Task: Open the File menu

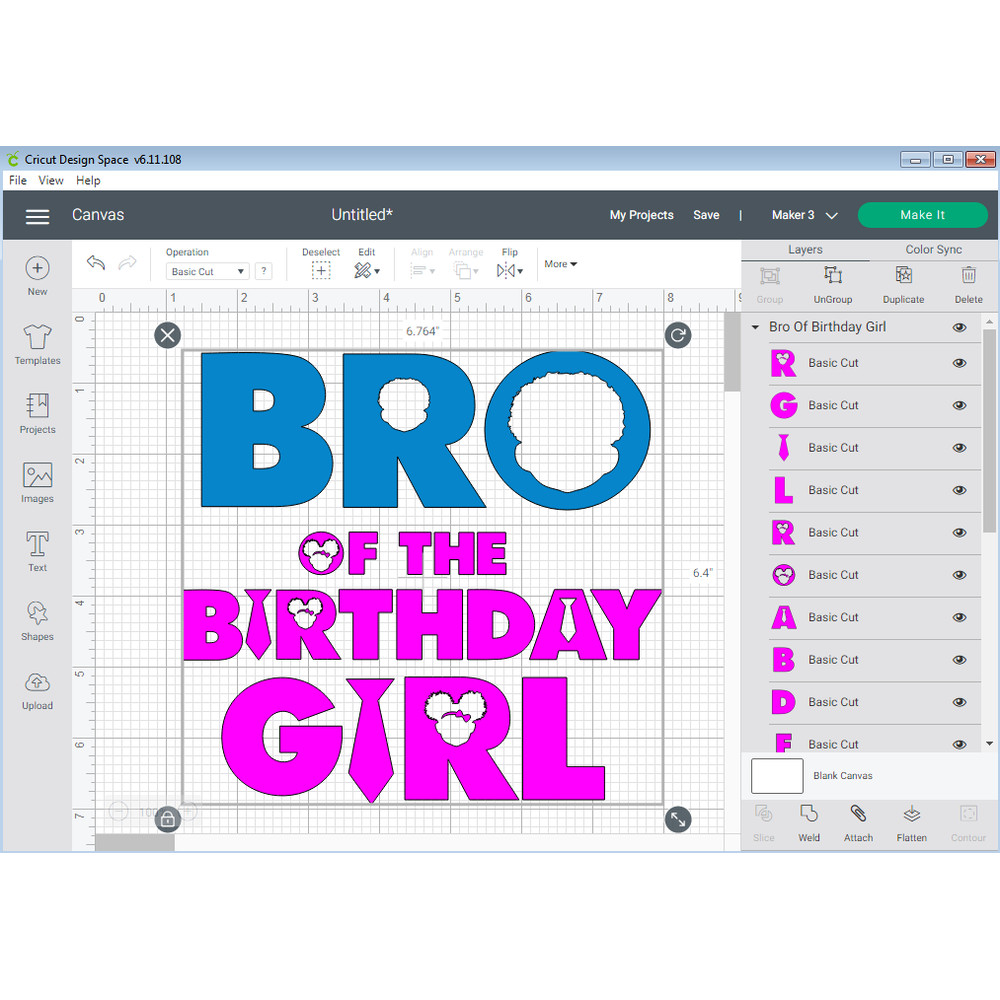Action: point(18,181)
